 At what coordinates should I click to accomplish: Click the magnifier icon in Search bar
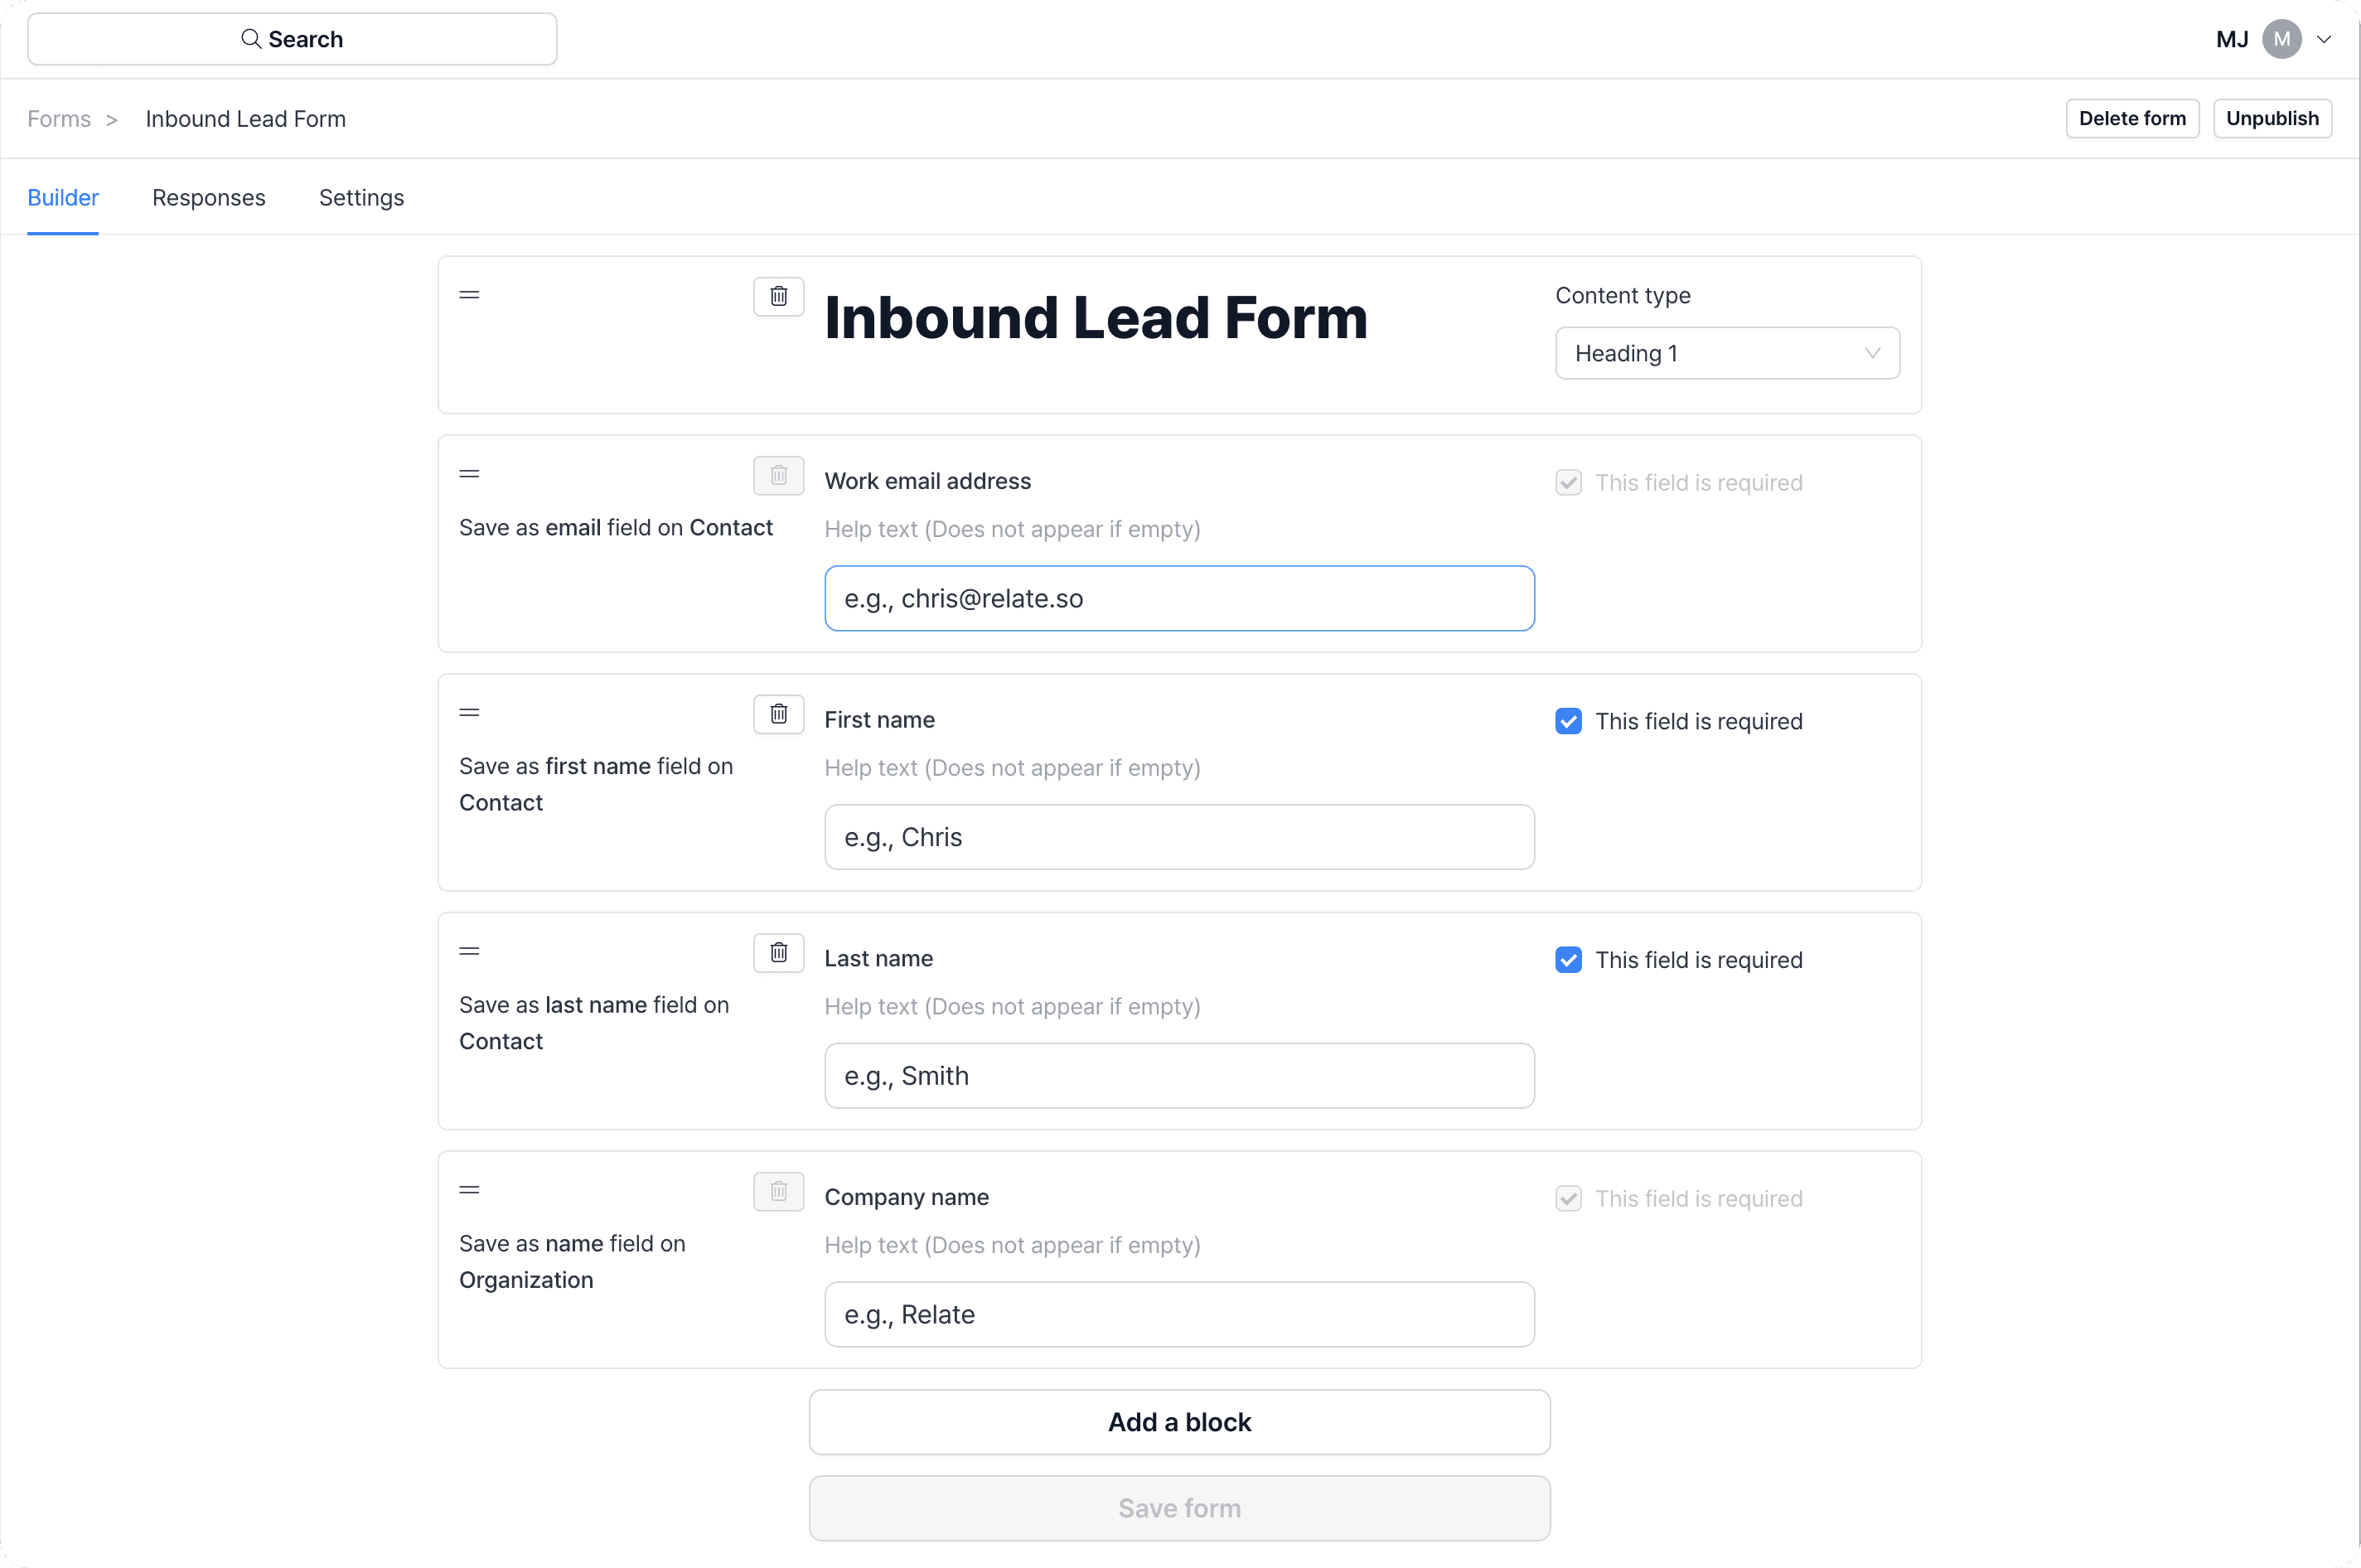click(x=251, y=39)
